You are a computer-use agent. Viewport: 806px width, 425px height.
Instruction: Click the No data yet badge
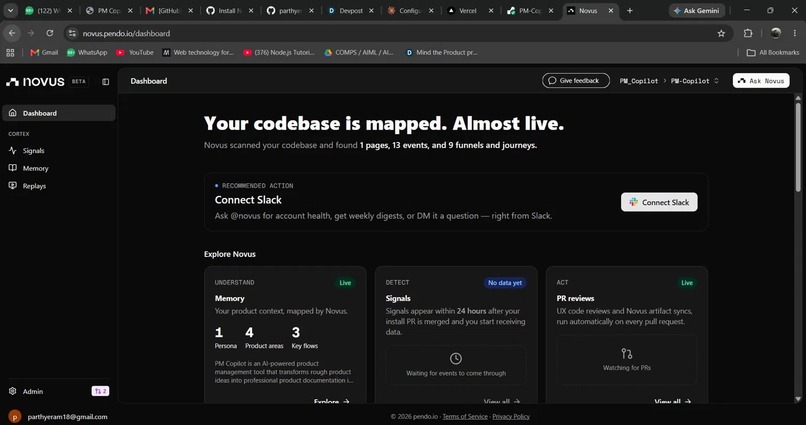tap(505, 283)
